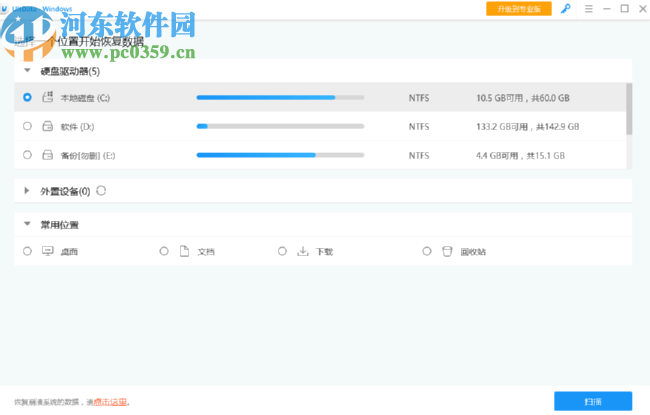
Task: Click the downloads arrow icon
Action: coord(303,251)
